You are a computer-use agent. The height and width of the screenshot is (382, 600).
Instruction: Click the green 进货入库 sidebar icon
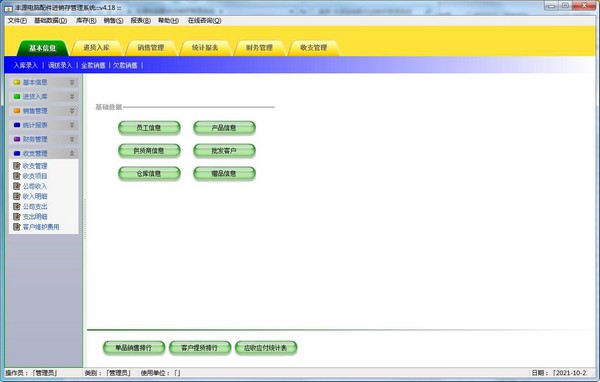[x=17, y=96]
